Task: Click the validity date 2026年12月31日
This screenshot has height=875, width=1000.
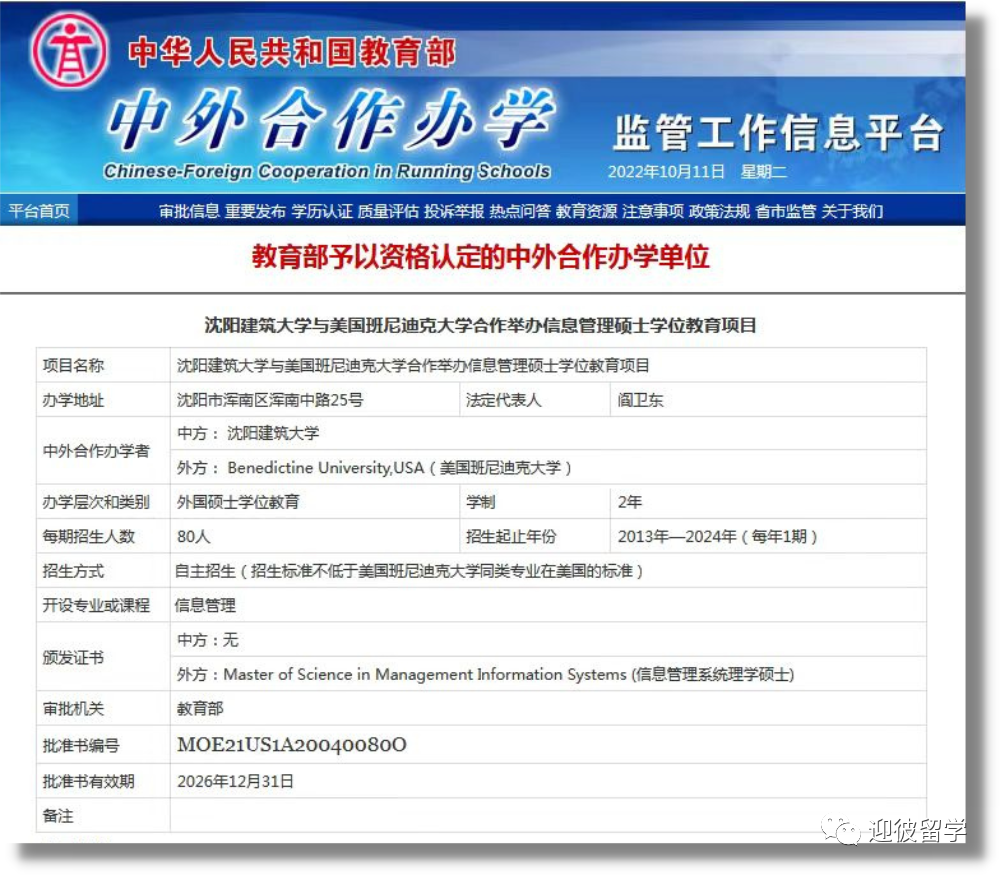Action: [235, 781]
